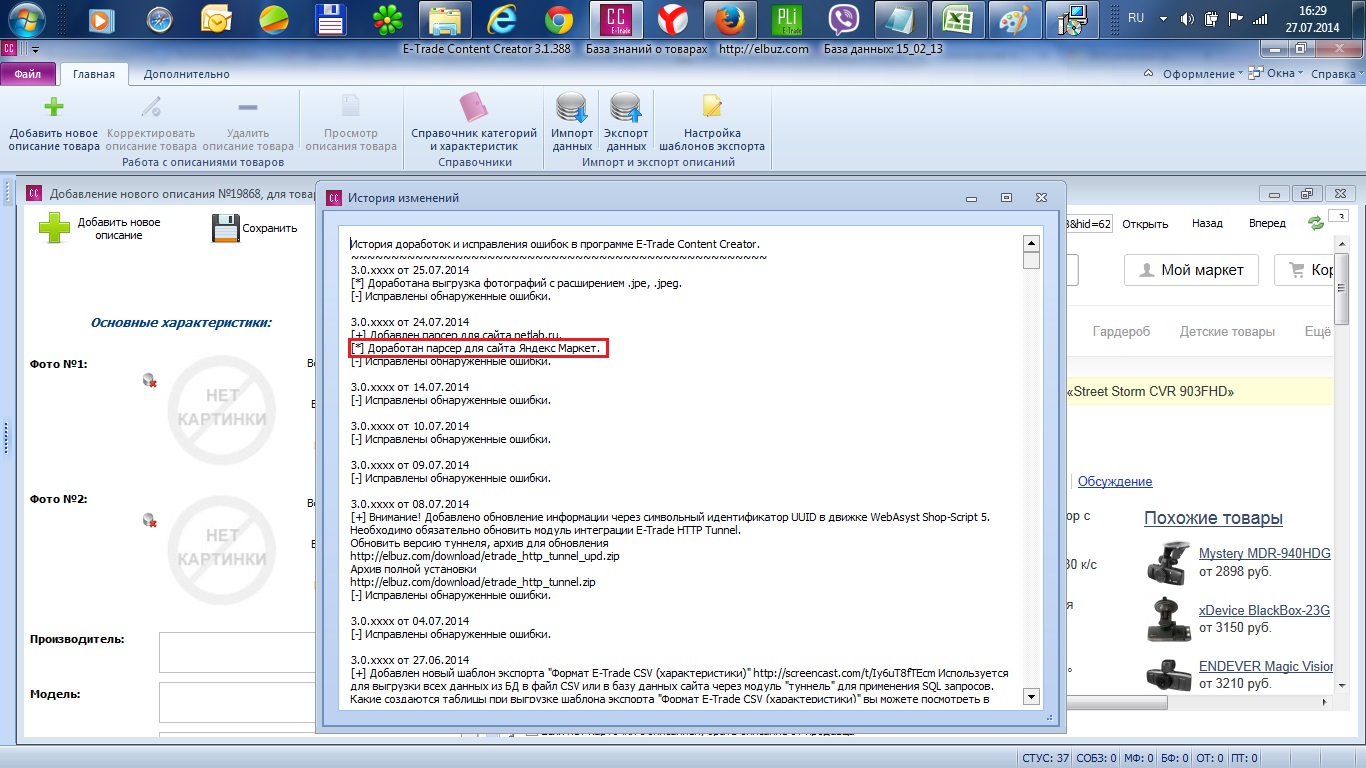1366x768 pixels.
Task: Click ICQ flower icon in taskbar
Action: click(388, 19)
